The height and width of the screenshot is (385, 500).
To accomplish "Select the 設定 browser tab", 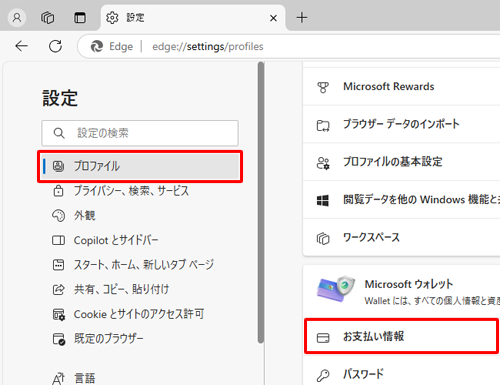I will (193, 17).
